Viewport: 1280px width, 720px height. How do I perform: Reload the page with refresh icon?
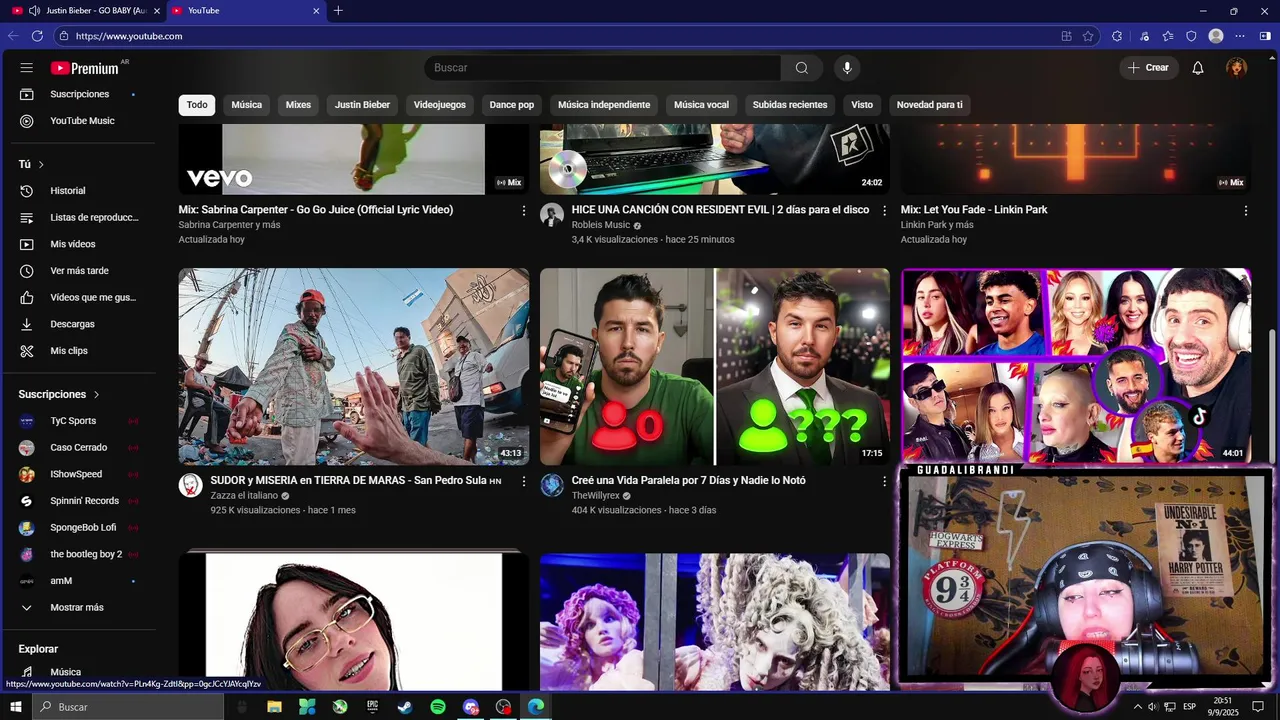[x=37, y=36]
